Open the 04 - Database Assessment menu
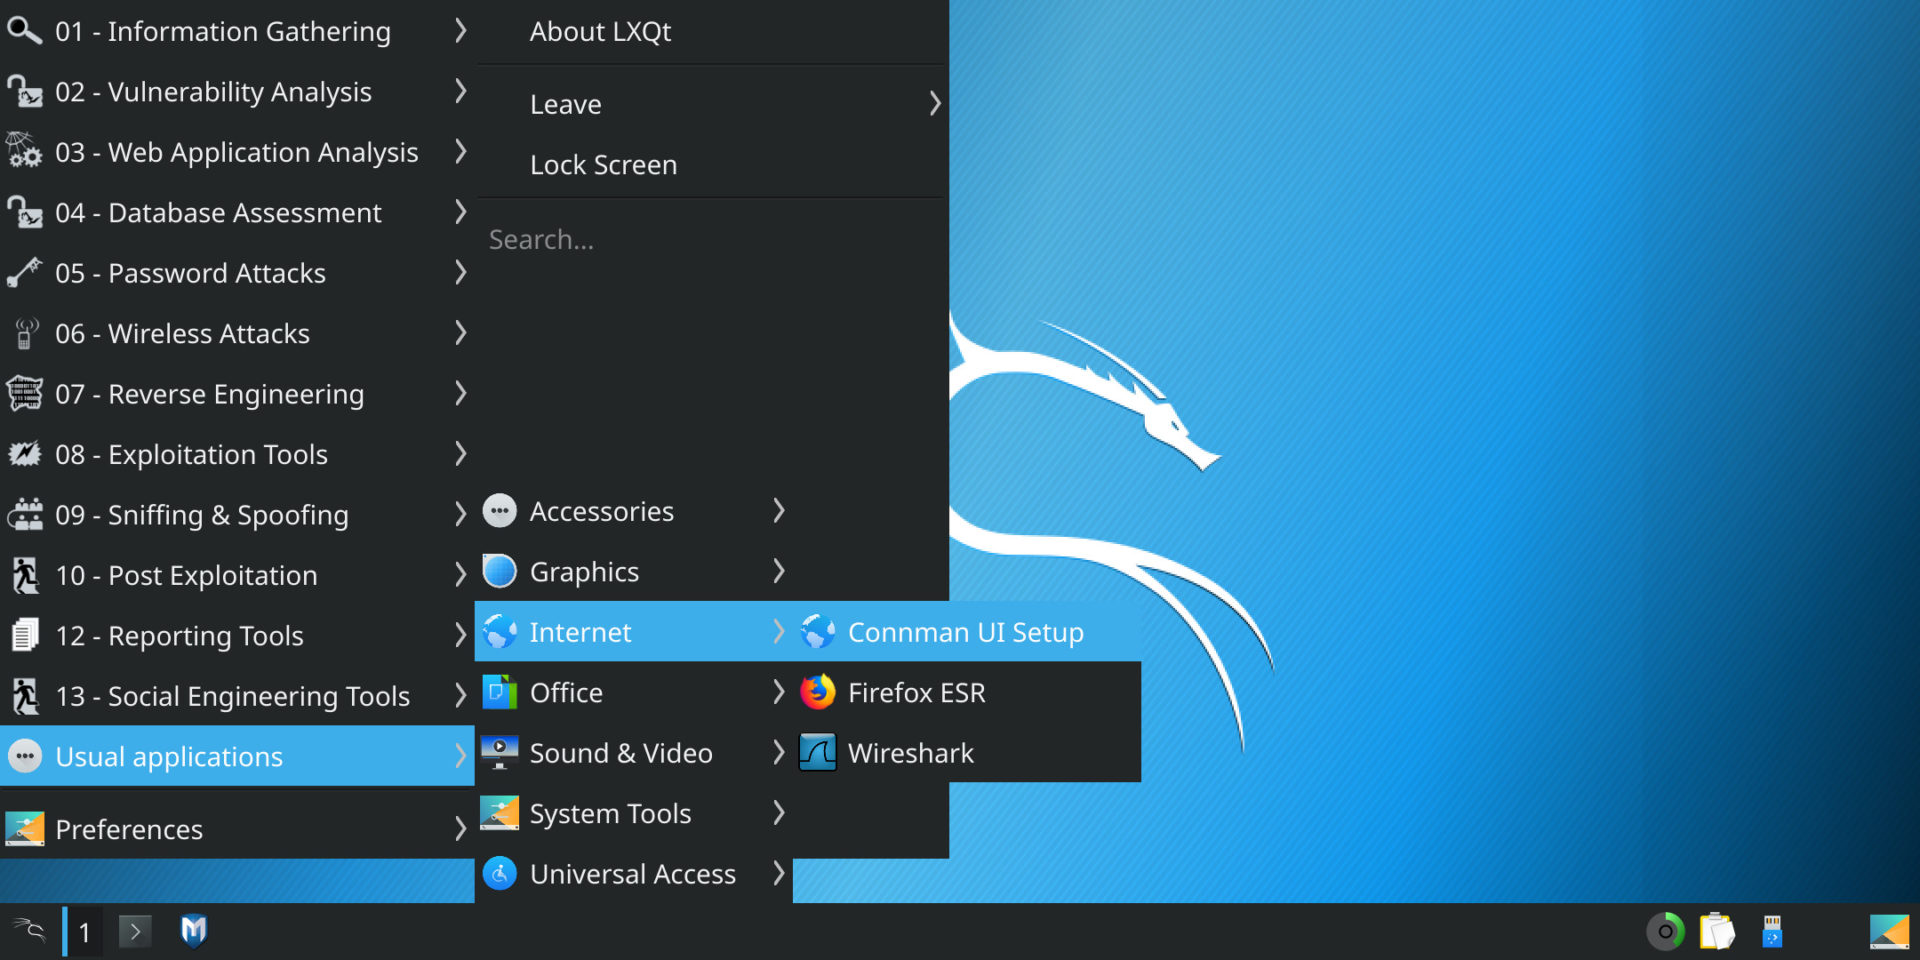Viewport: 1920px width, 960px height. pyautogui.click(x=218, y=212)
